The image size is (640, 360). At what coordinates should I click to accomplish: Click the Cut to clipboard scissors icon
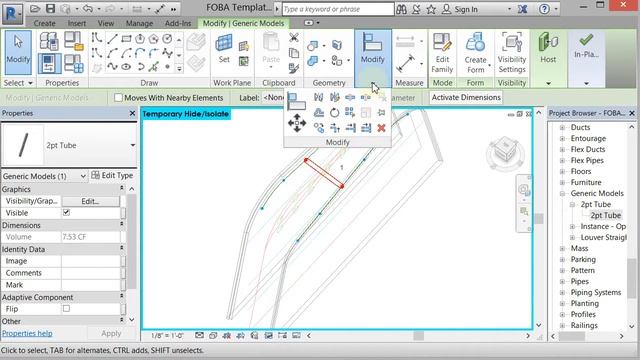[x=293, y=38]
